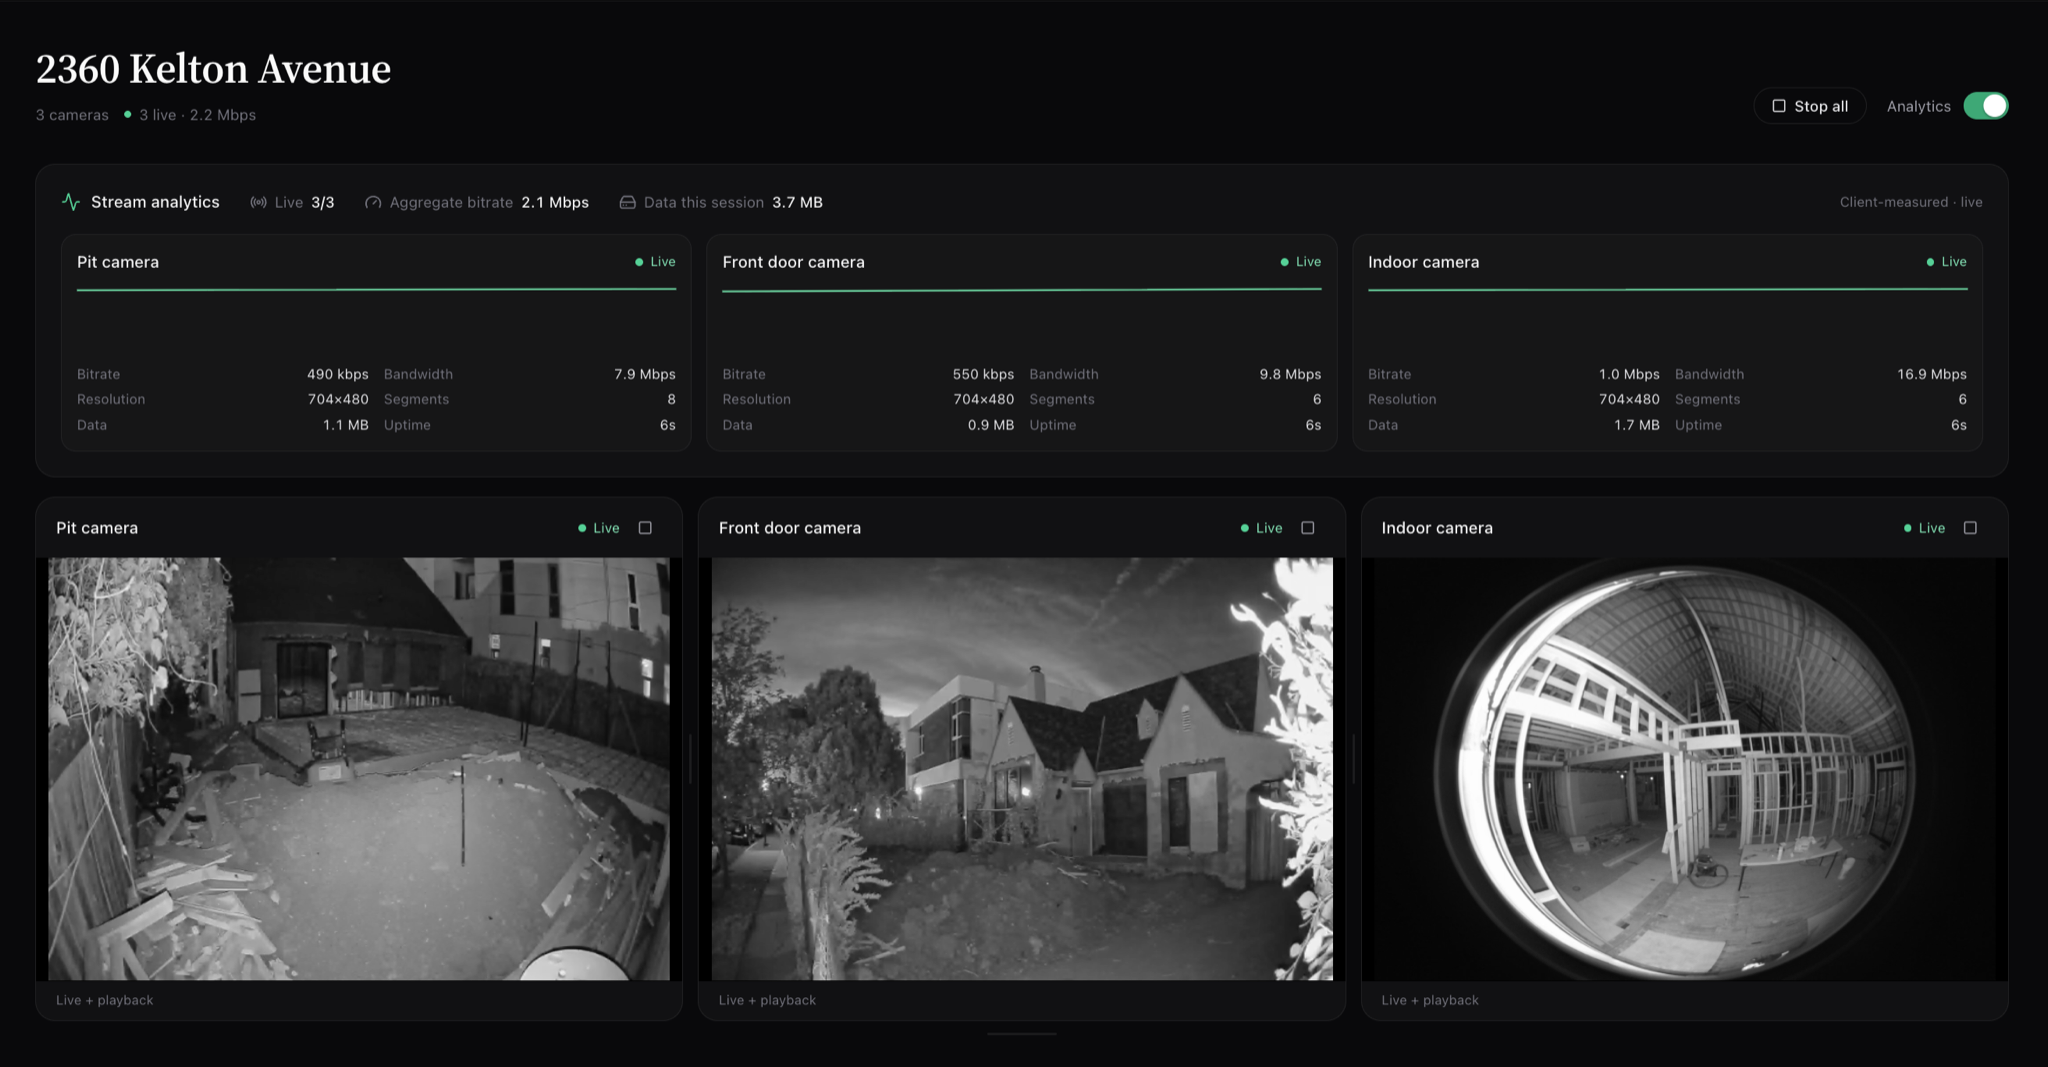Click the Stream analytics pulse icon

(71, 202)
